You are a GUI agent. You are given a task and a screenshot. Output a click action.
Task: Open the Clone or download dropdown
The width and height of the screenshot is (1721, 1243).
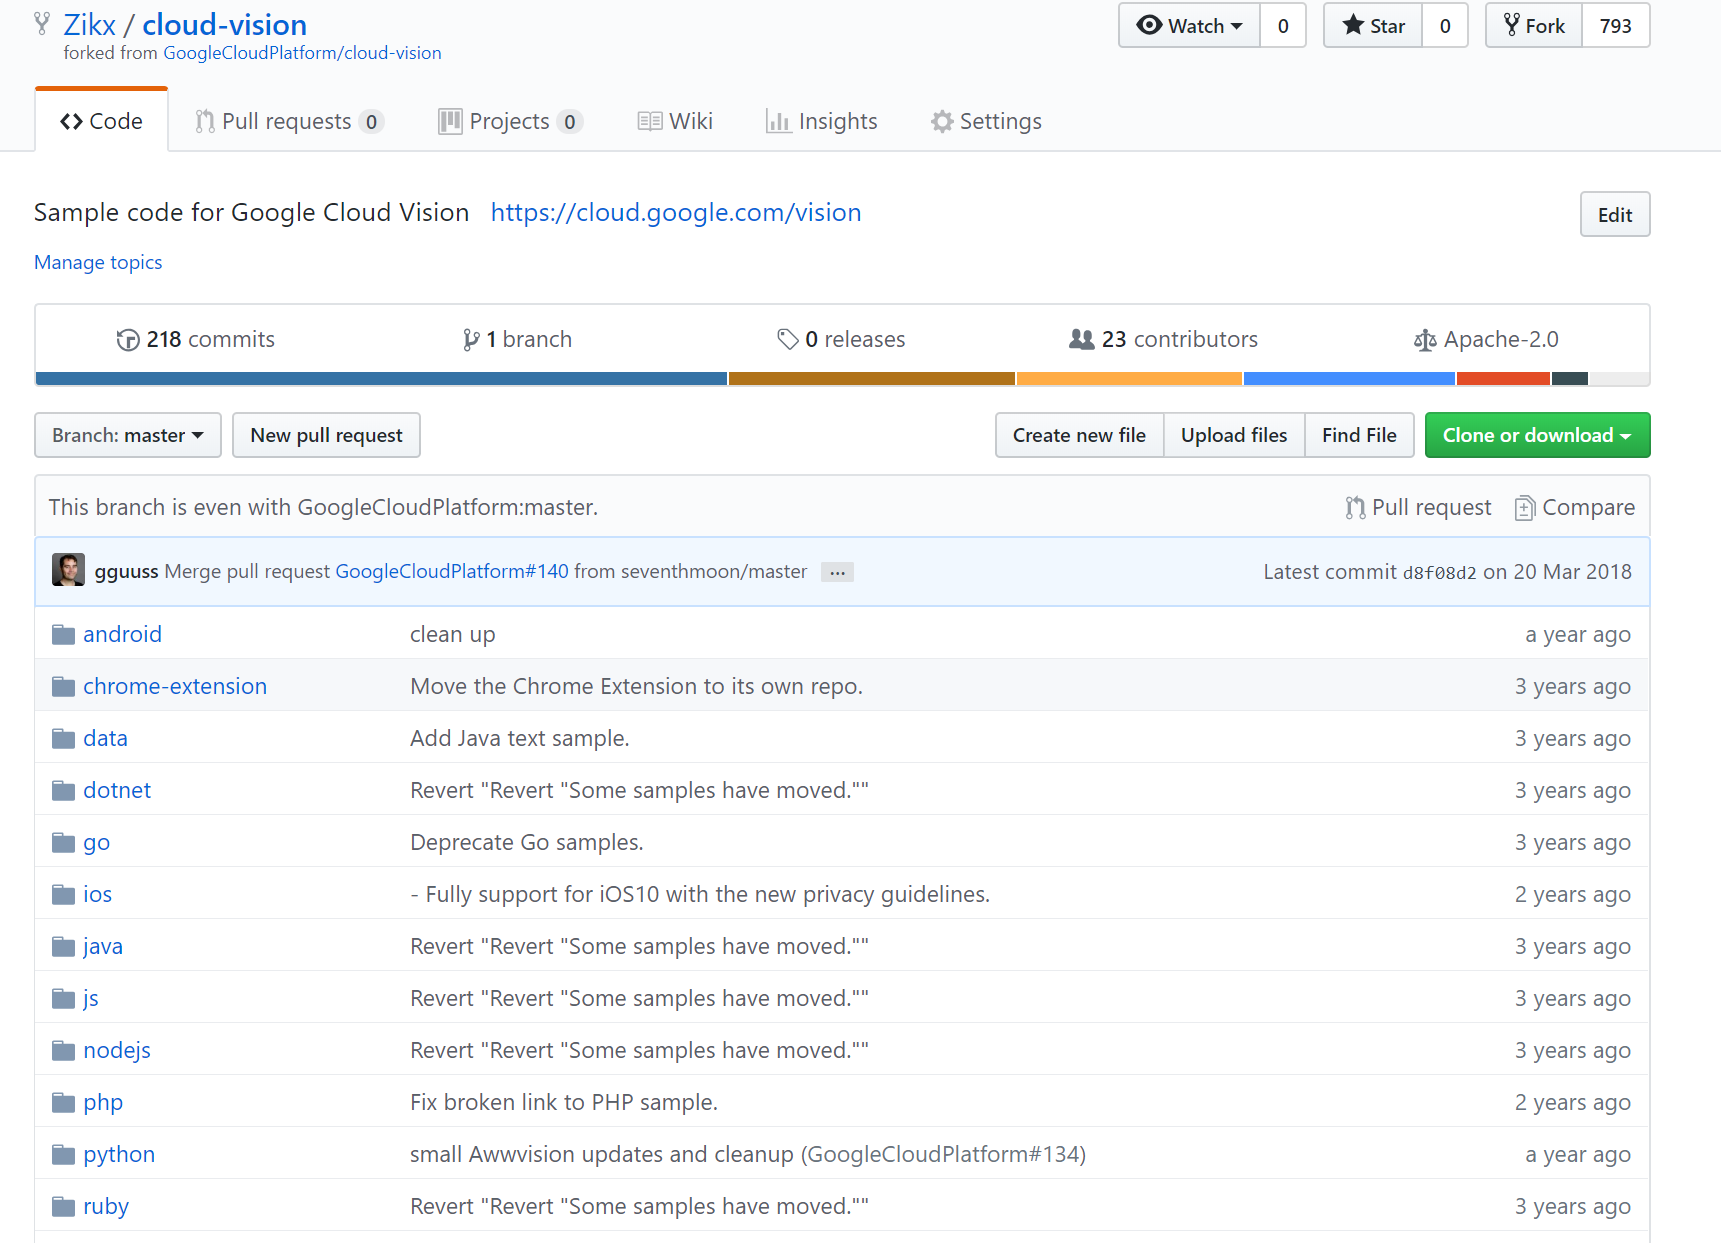pyautogui.click(x=1537, y=435)
